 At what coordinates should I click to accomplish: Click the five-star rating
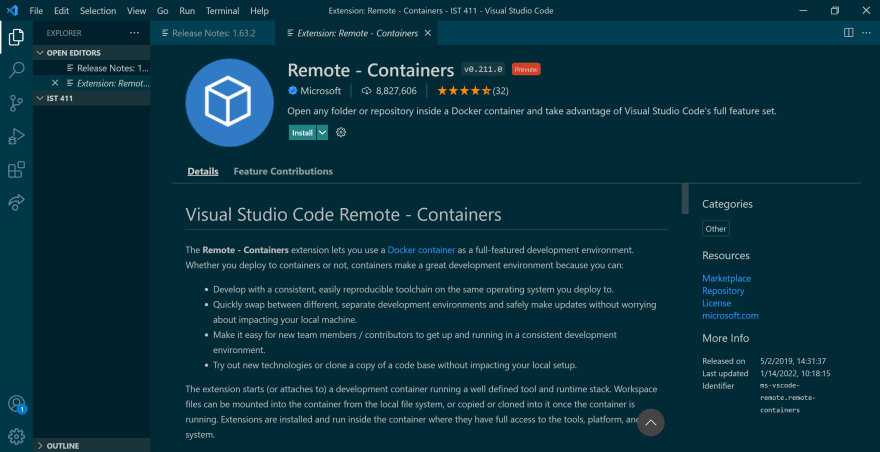point(464,90)
